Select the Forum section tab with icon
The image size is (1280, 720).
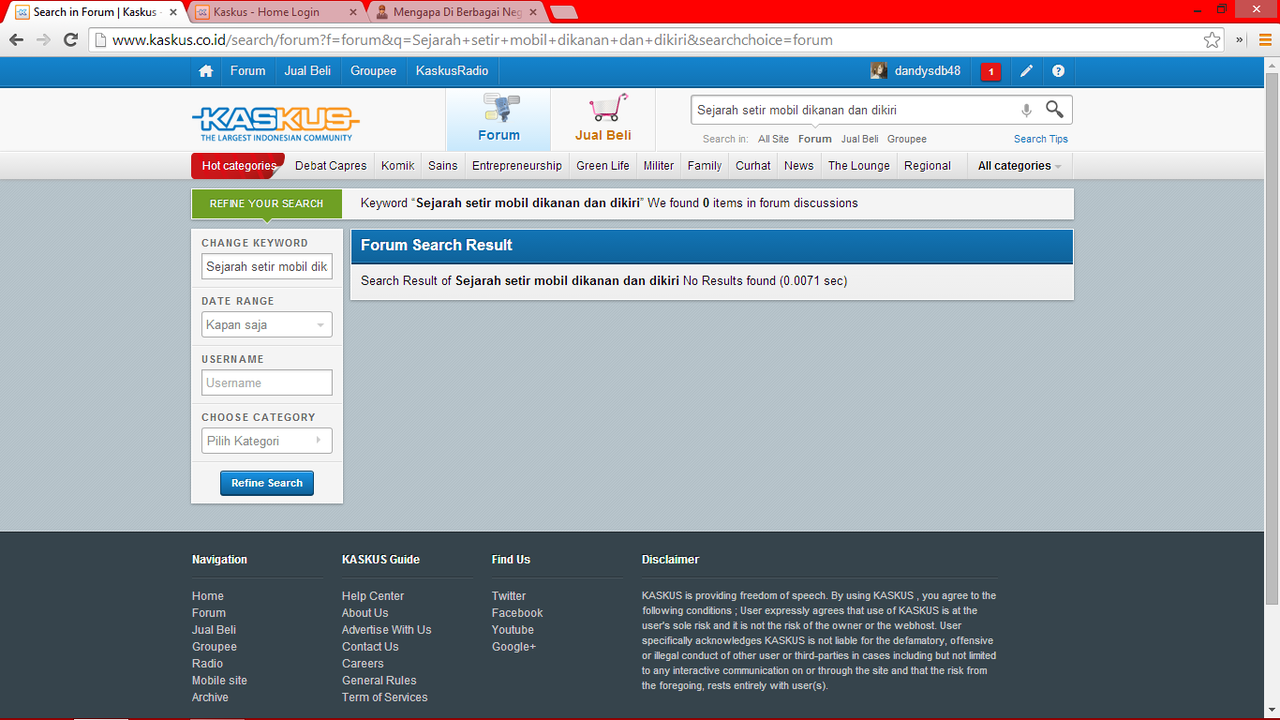[x=498, y=119]
